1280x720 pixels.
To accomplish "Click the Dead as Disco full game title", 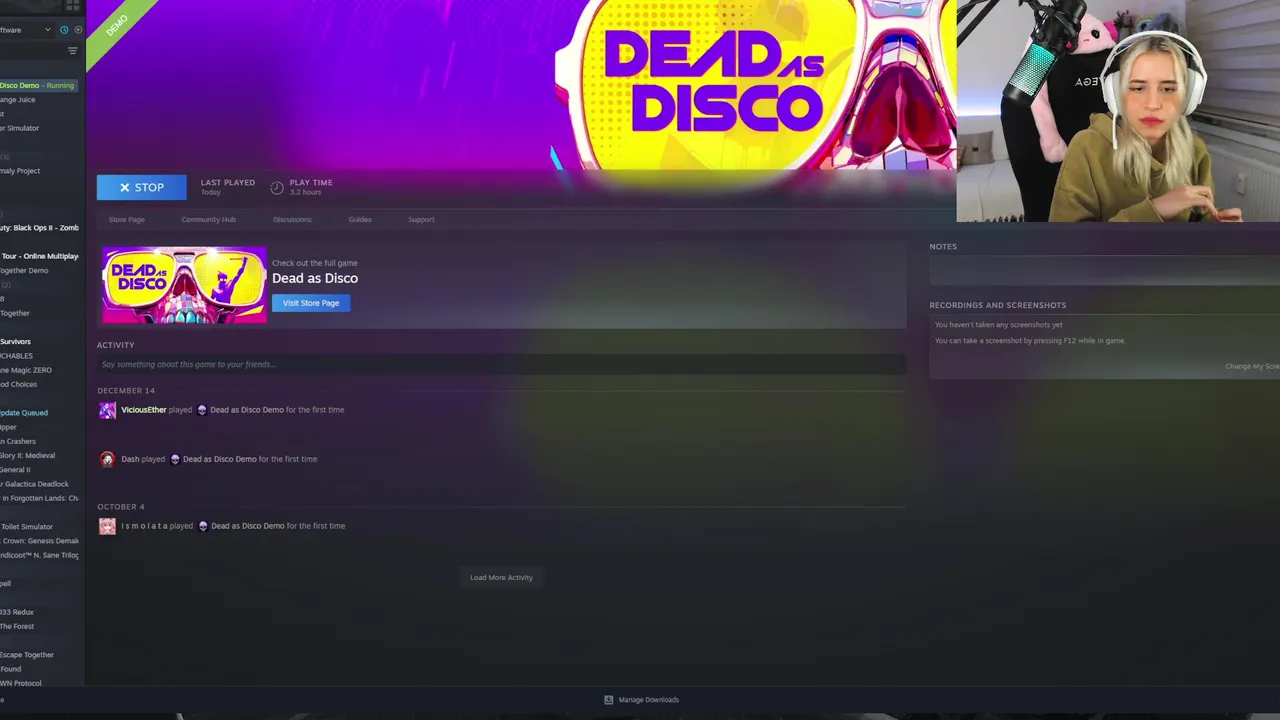I will [x=315, y=278].
